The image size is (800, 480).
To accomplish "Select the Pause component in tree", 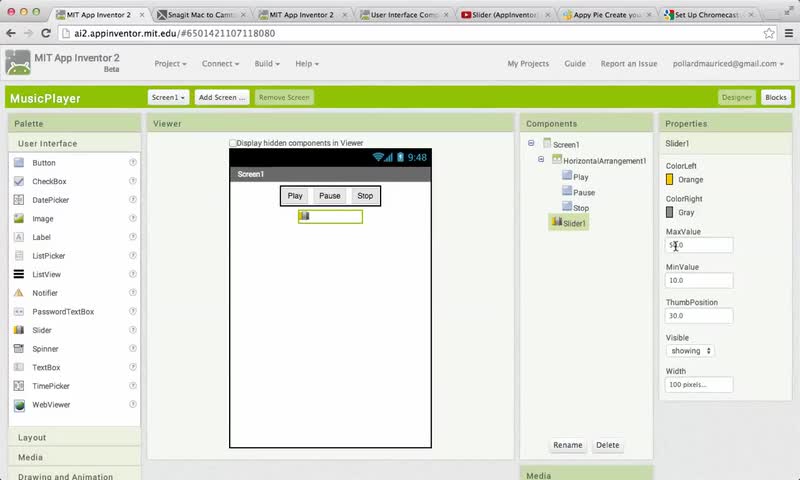I will 584,192.
